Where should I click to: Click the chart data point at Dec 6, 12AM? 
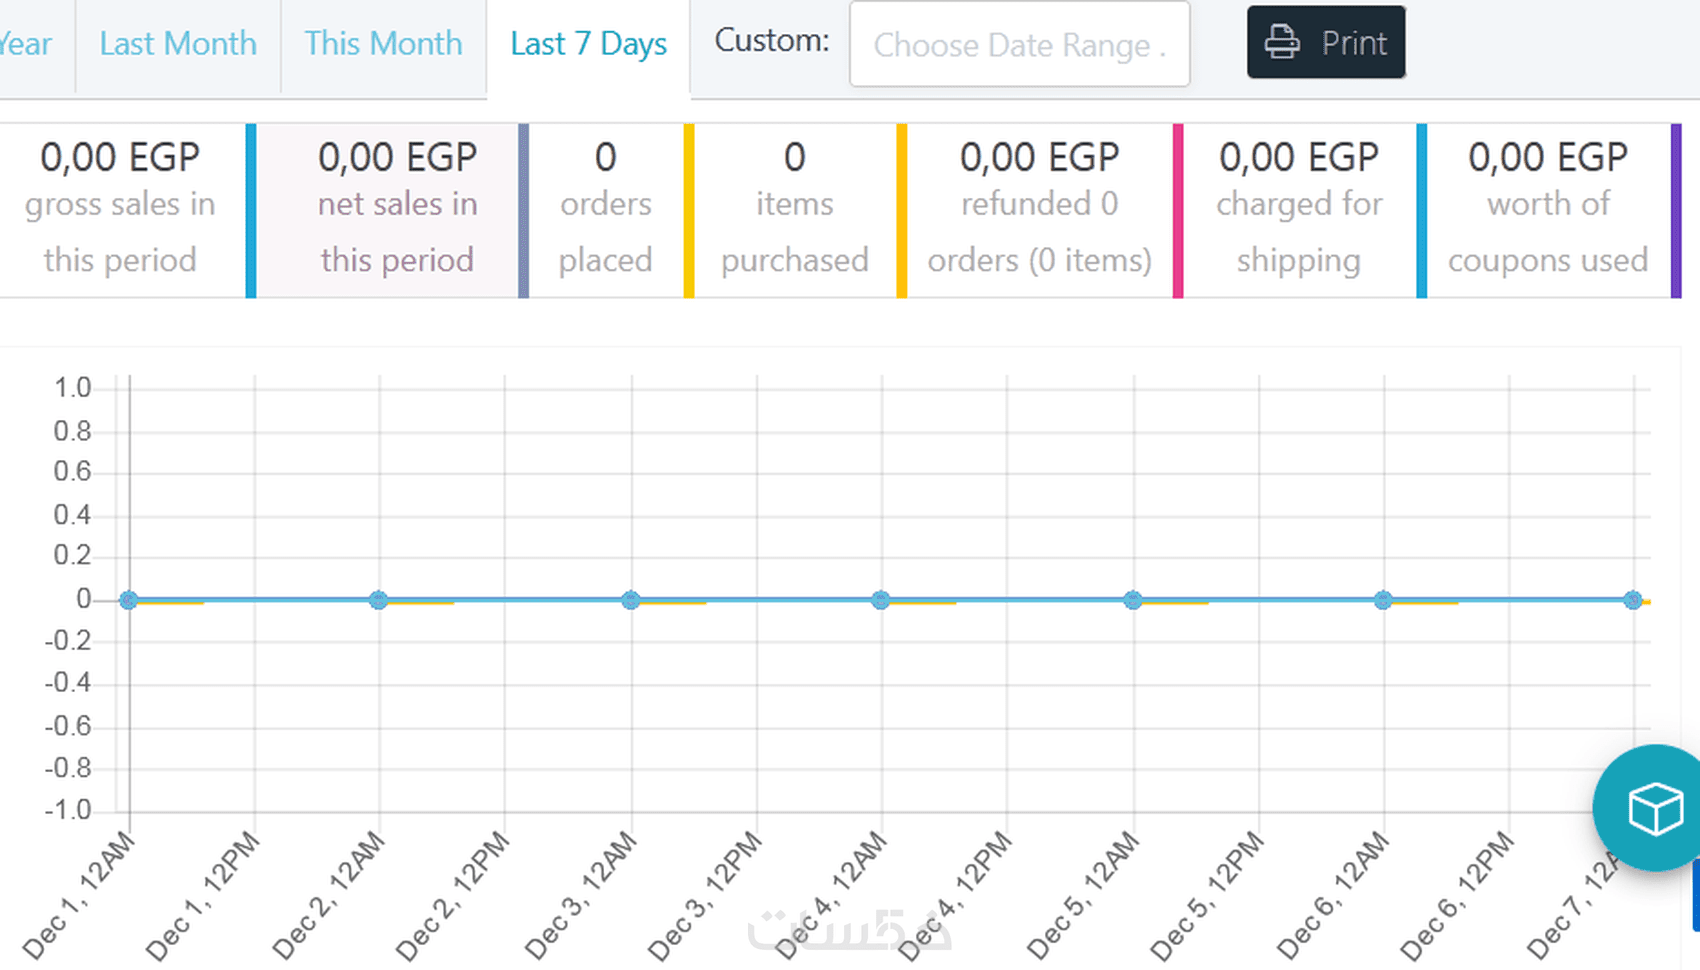1383,600
